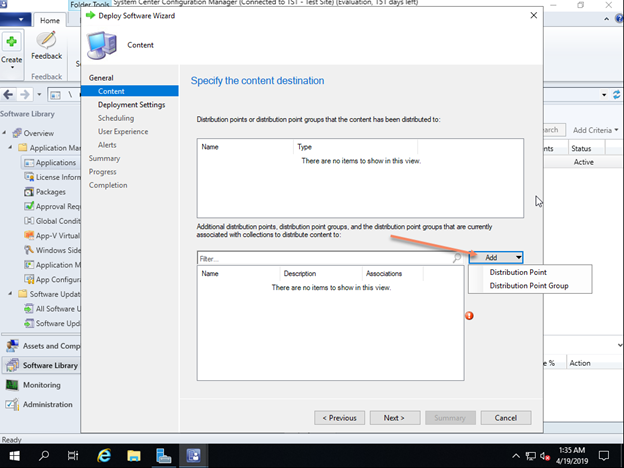Image resolution: width=624 pixels, height=468 pixels.
Task: Open the blue application menu dropdown
Action: [x=17, y=19]
